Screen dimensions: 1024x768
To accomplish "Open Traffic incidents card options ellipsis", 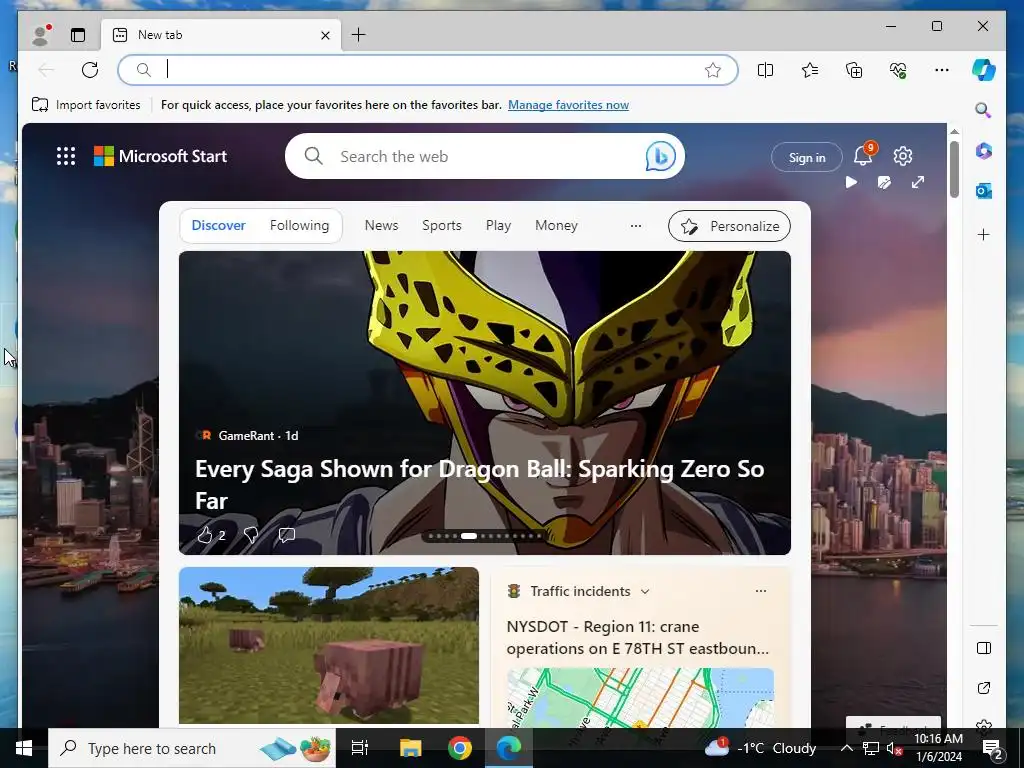I will 761,591.
